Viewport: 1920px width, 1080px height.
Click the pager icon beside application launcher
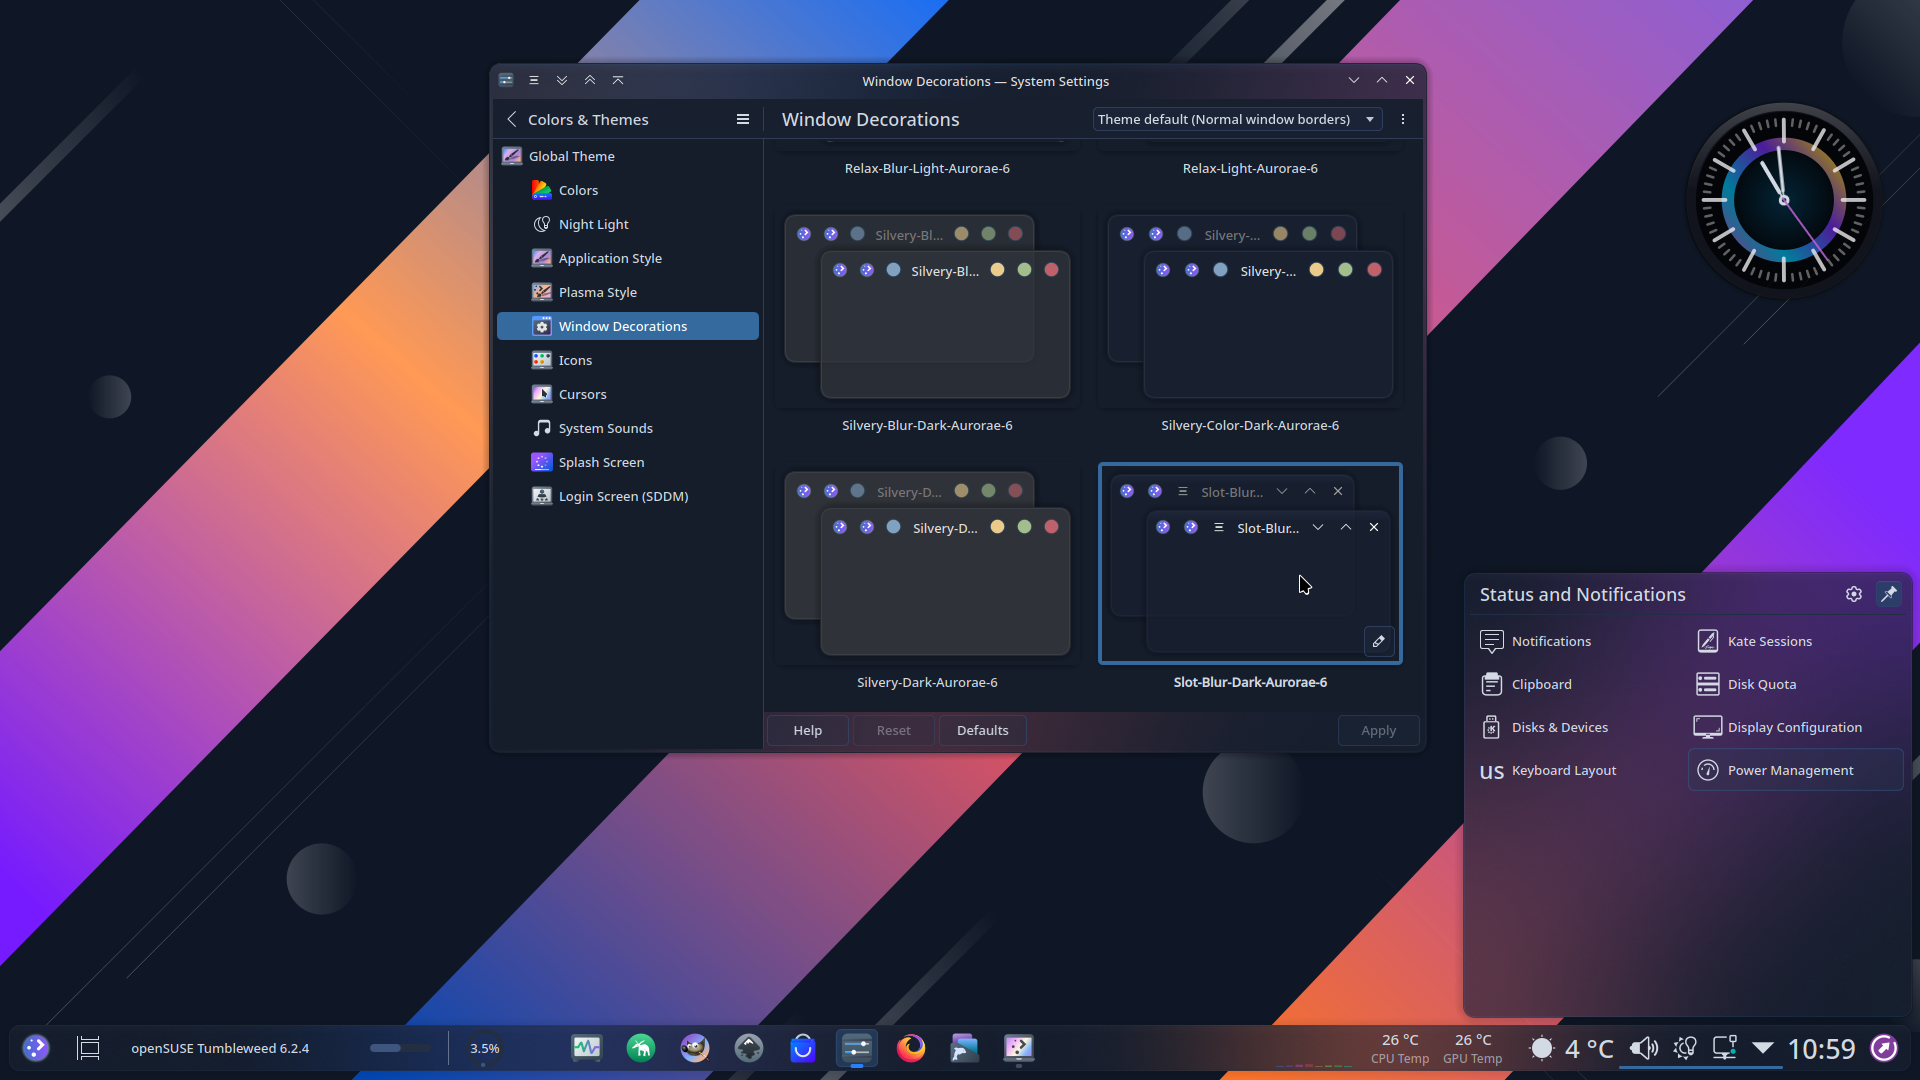click(x=89, y=1048)
